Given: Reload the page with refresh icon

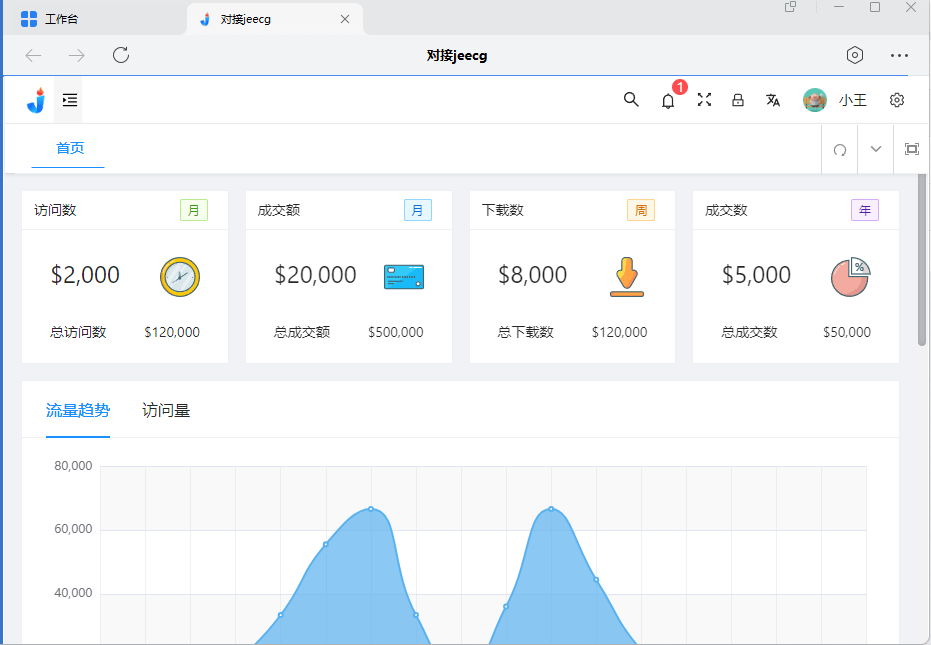Looking at the screenshot, I should click(121, 55).
